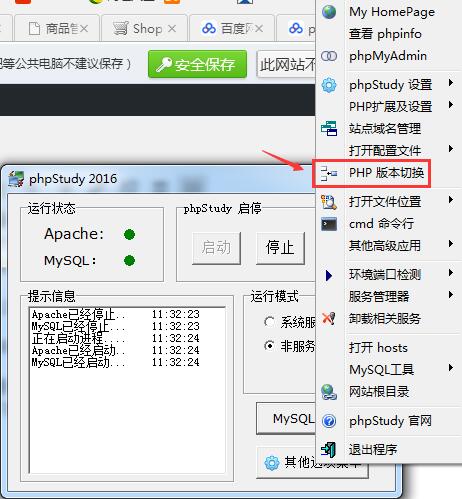Screen dimensions: 462x499
Task: Choose 查看 phpinfo from the menu
Action: click(385, 34)
